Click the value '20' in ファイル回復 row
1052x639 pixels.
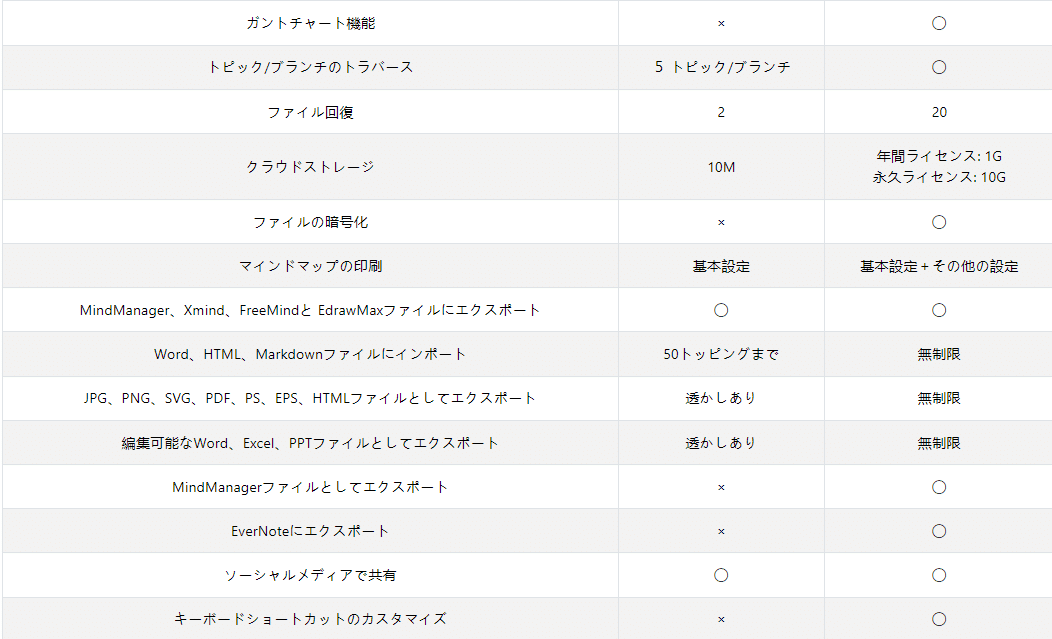(939, 112)
